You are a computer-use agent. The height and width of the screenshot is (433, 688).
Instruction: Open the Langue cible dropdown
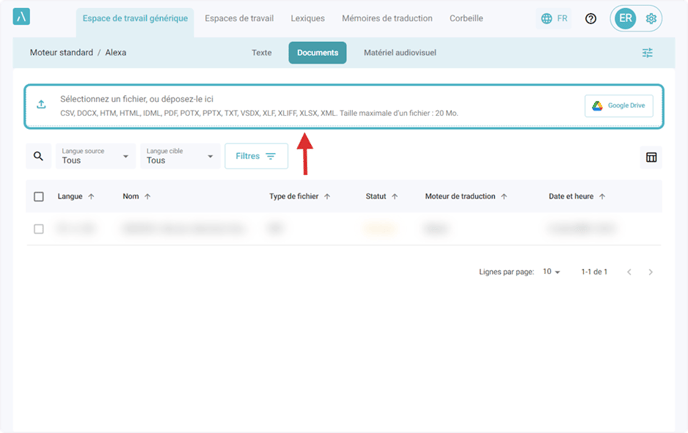pos(182,156)
